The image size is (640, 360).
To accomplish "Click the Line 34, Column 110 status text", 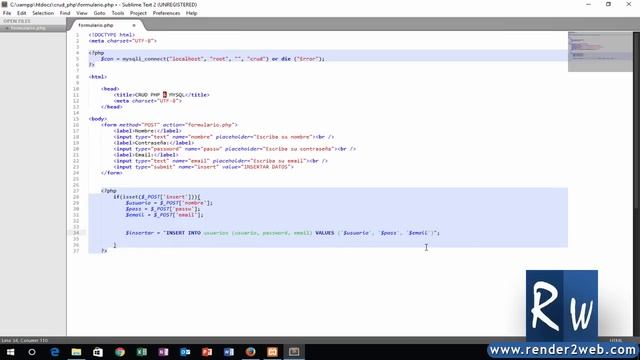I will (x=24, y=340).
